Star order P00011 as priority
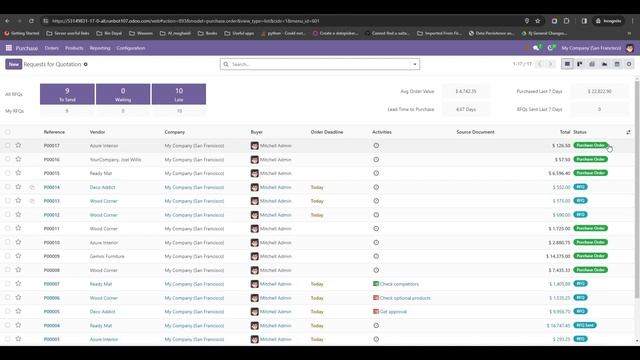Screen dimensions: 640x360 click(x=18, y=228)
